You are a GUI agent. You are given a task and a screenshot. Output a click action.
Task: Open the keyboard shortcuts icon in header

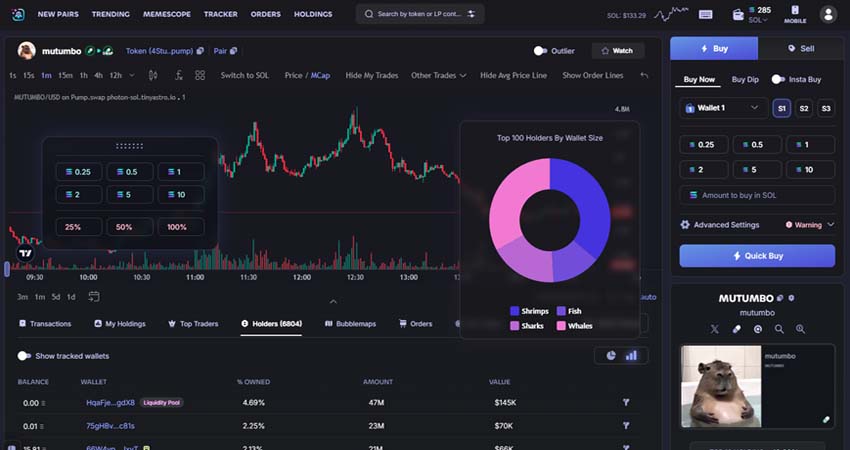706,14
